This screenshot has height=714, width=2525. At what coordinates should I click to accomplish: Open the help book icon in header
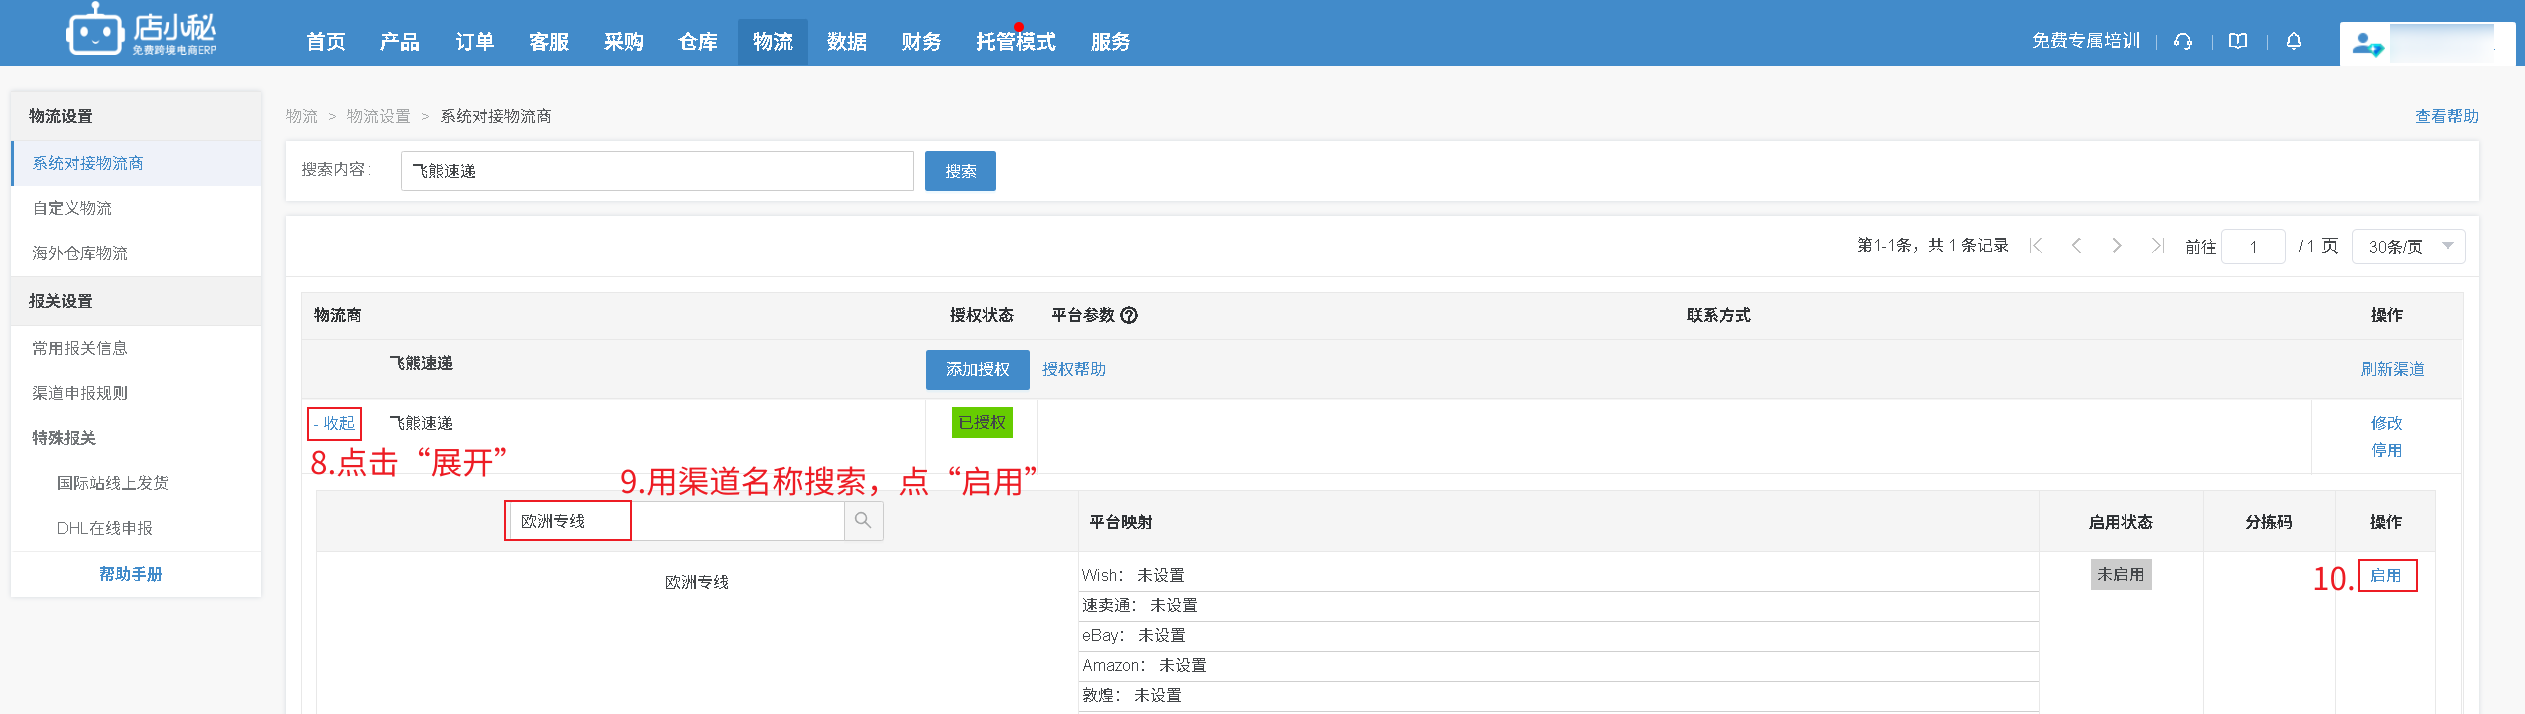(x=2238, y=41)
